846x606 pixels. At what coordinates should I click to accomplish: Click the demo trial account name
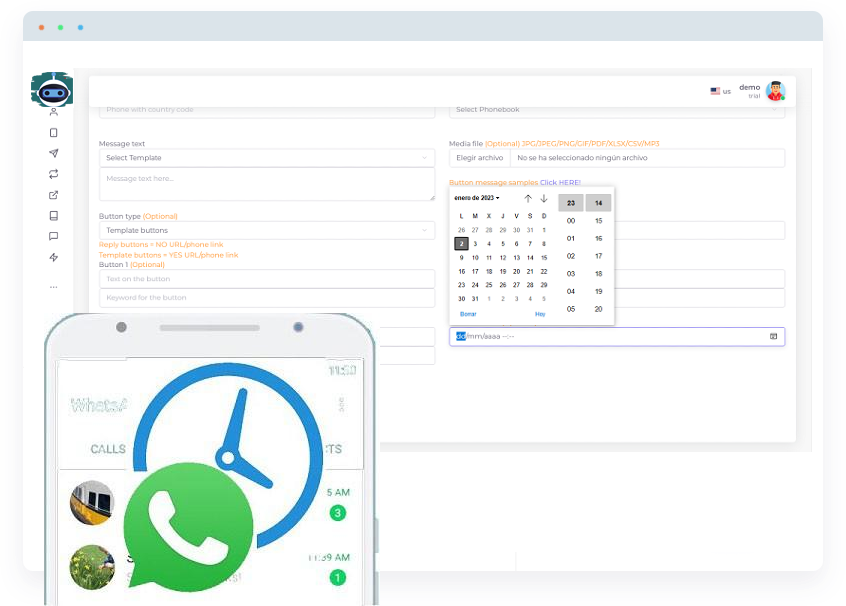click(749, 91)
